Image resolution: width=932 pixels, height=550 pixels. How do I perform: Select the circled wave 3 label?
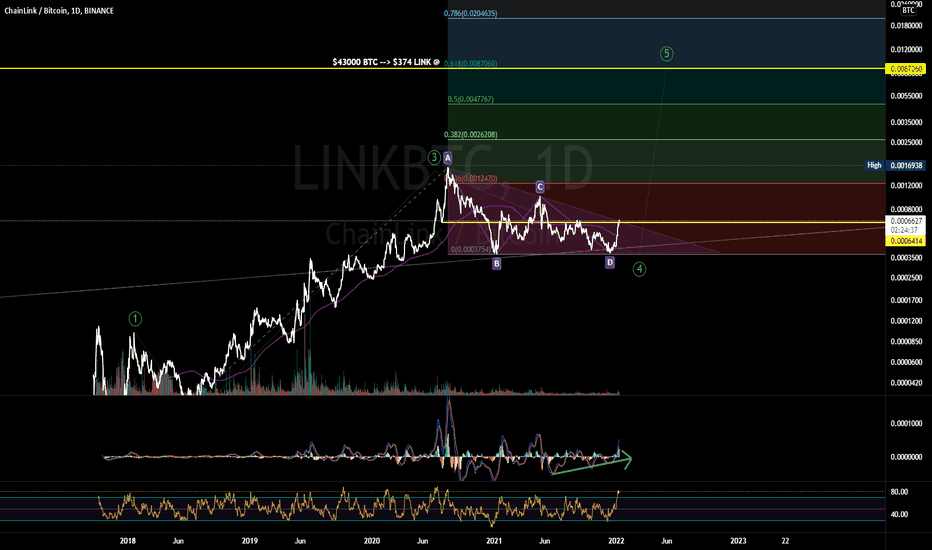click(434, 158)
